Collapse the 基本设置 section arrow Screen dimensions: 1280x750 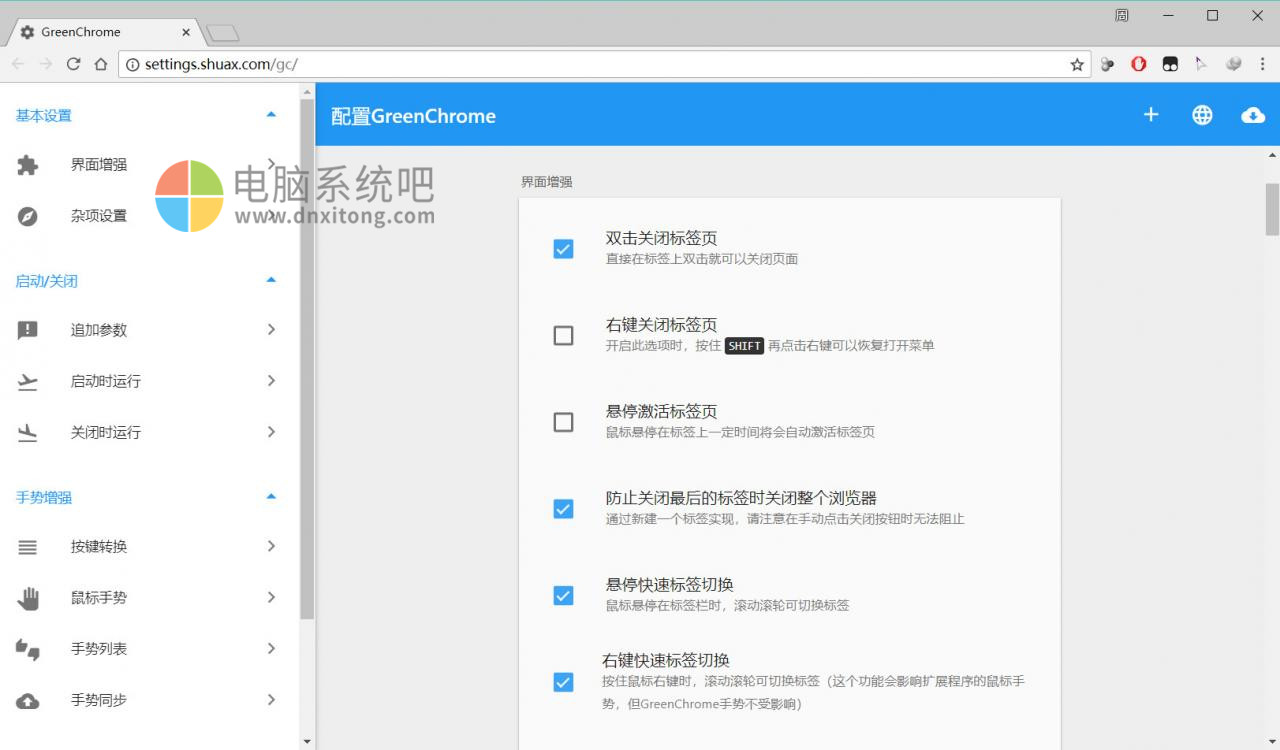[271, 115]
